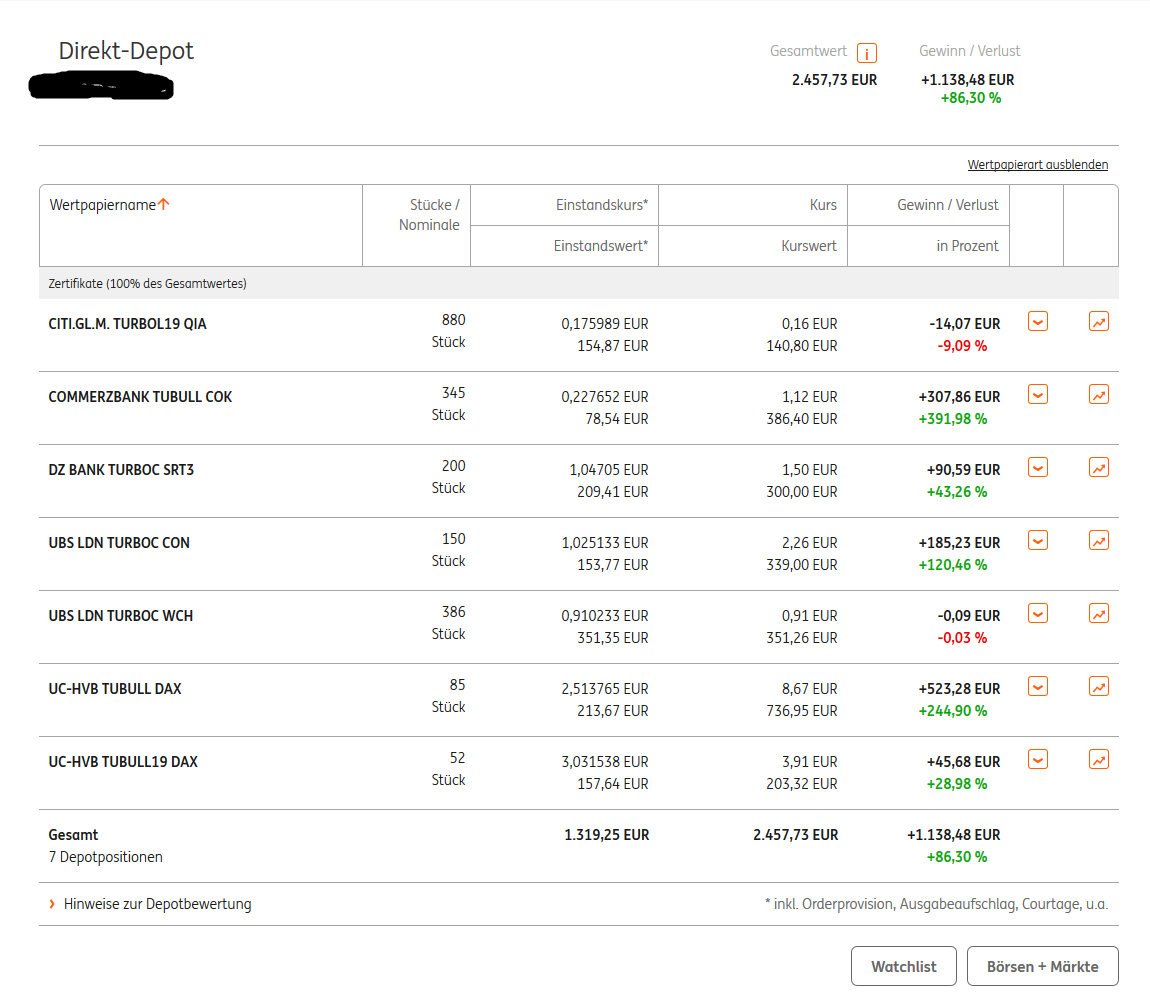This screenshot has width=1150, height=995.
Task: Open UBS LDN TURBOC WCH security name
Action: tap(121, 616)
